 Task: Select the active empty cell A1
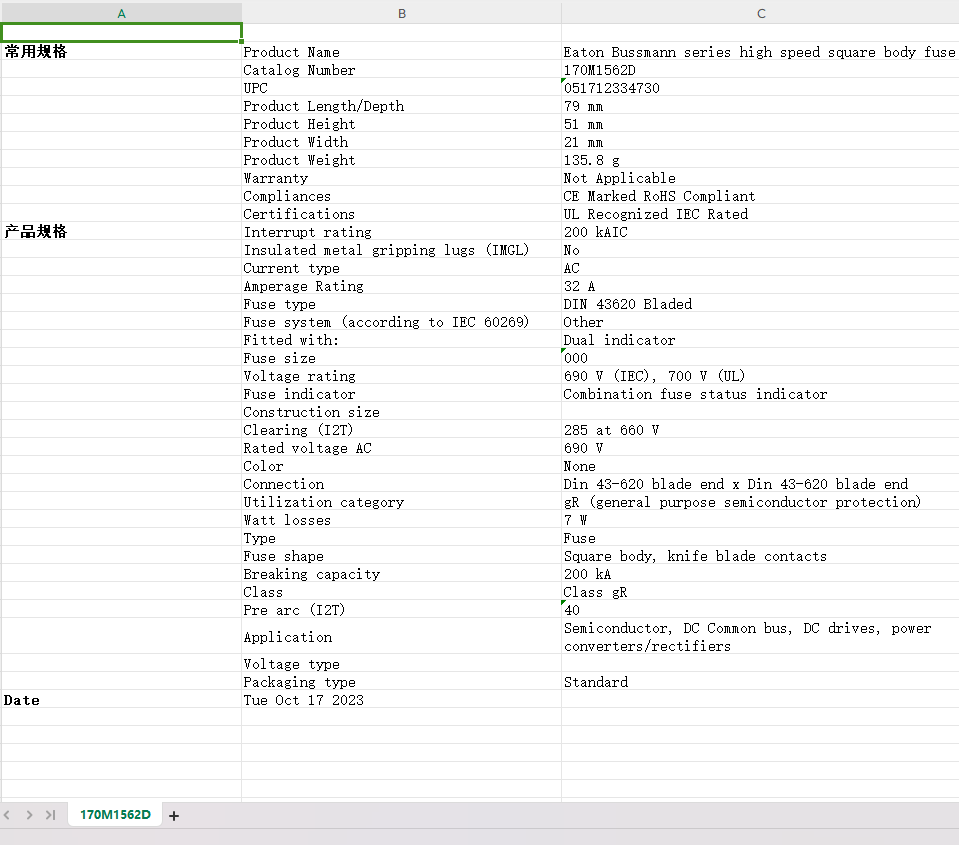pyautogui.click(x=121, y=32)
